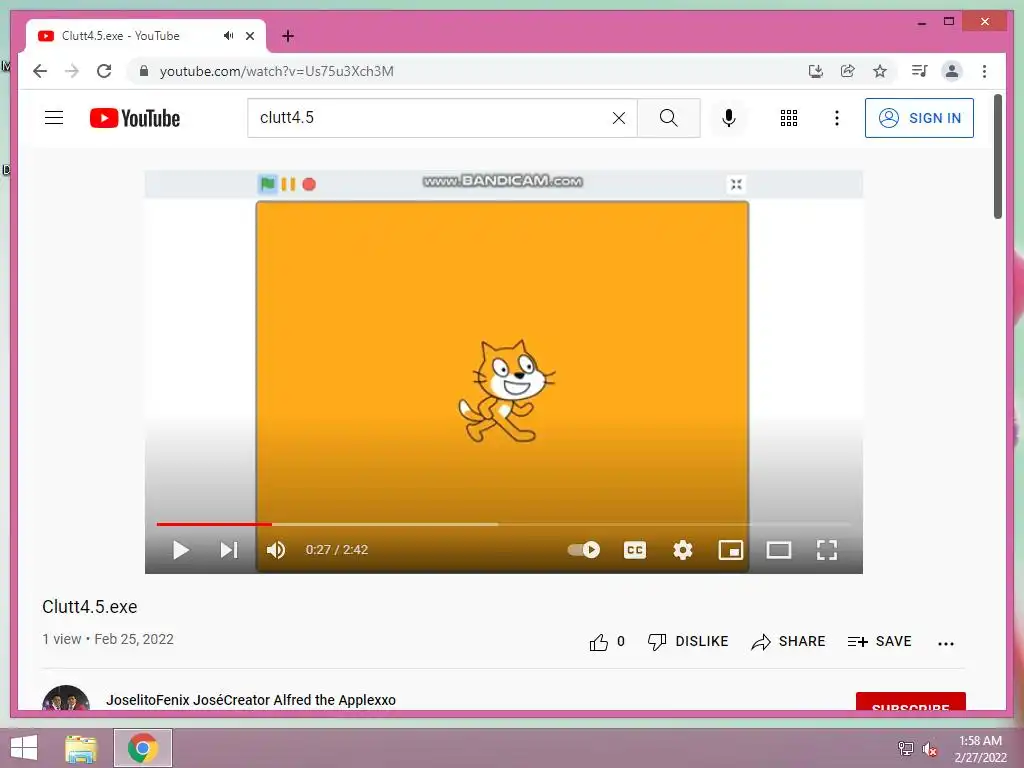Image resolution: width=1024 pixels, height=768 pixels.
Task: Click the exit fullscreen icon in Scratch video
Action: click(736, 184)
